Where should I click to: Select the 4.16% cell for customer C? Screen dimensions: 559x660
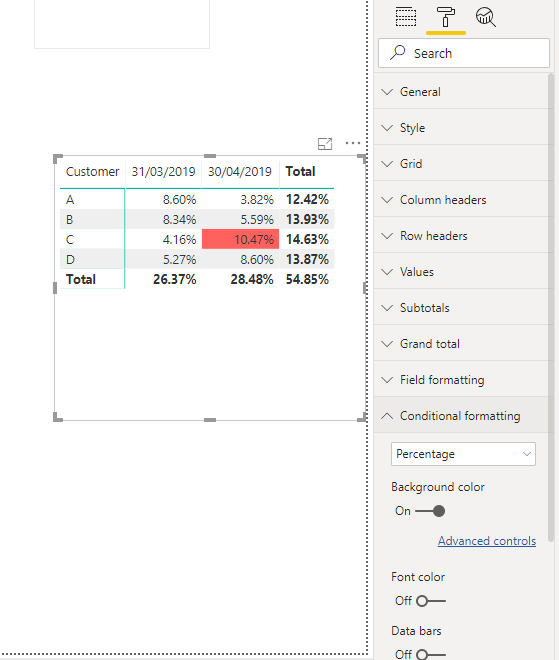coord(179,240)
